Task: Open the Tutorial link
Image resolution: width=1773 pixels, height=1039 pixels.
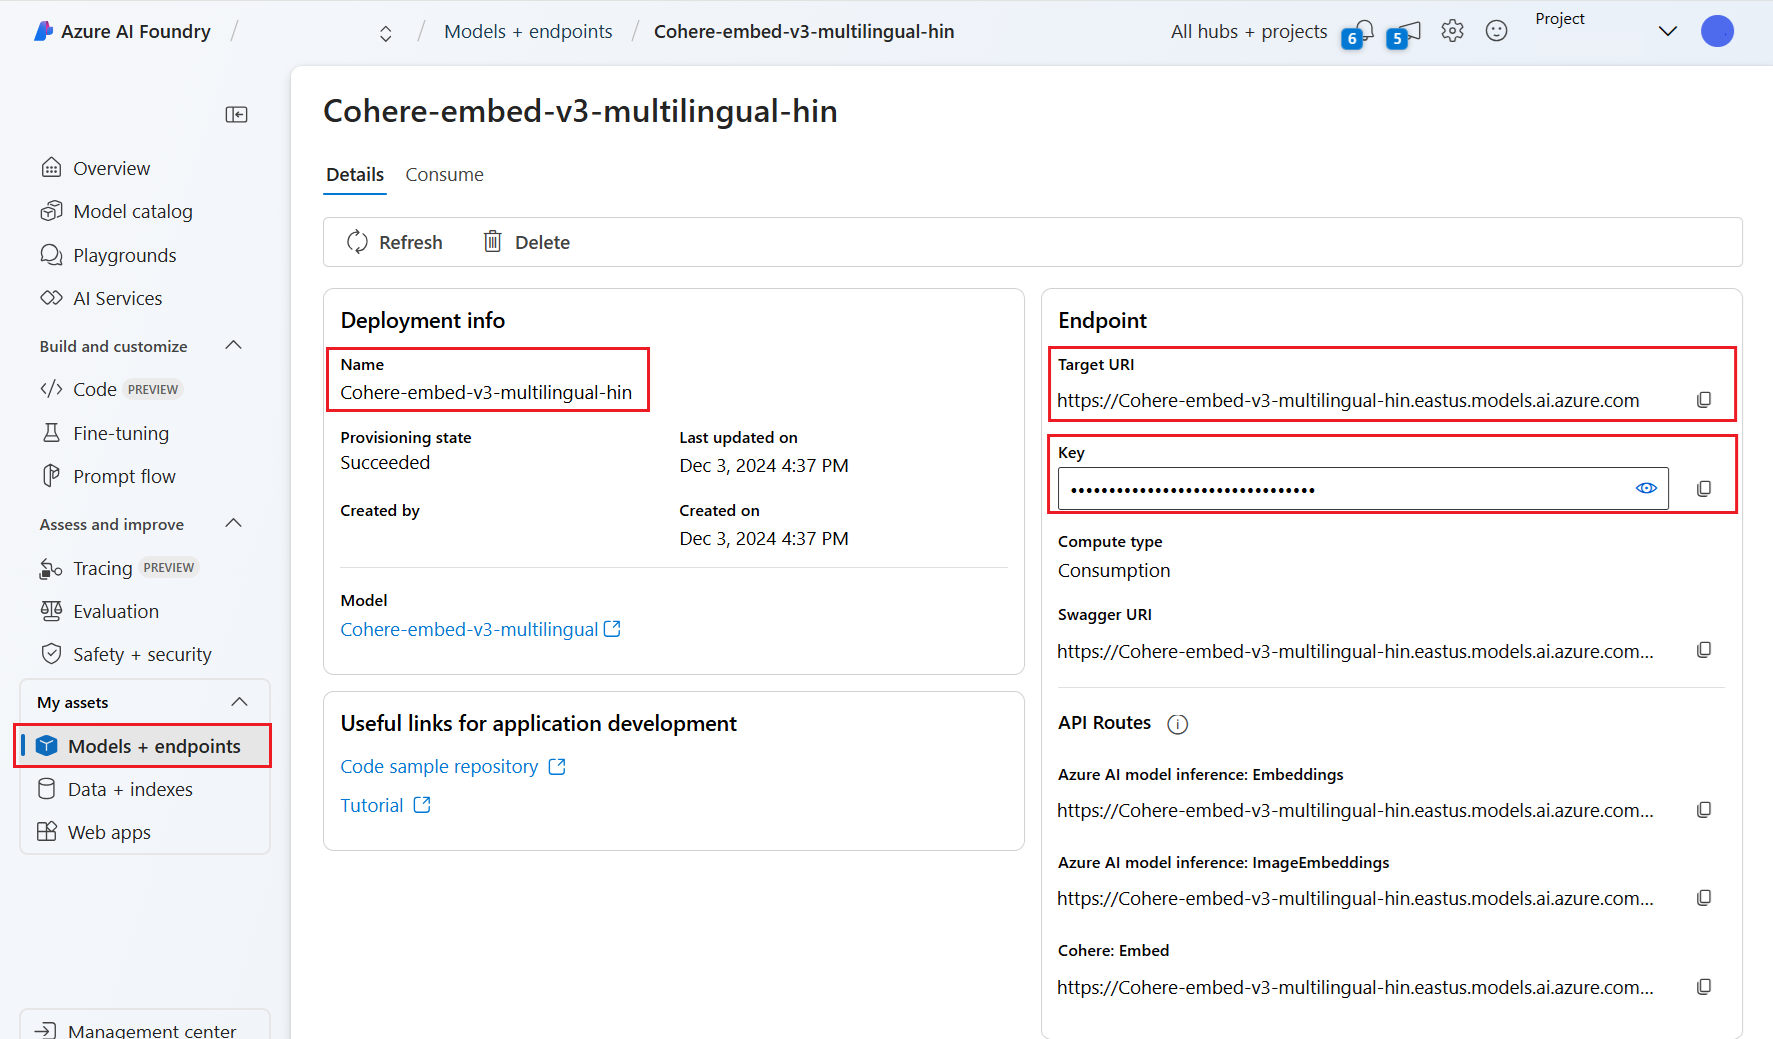Action: (385, 805)
